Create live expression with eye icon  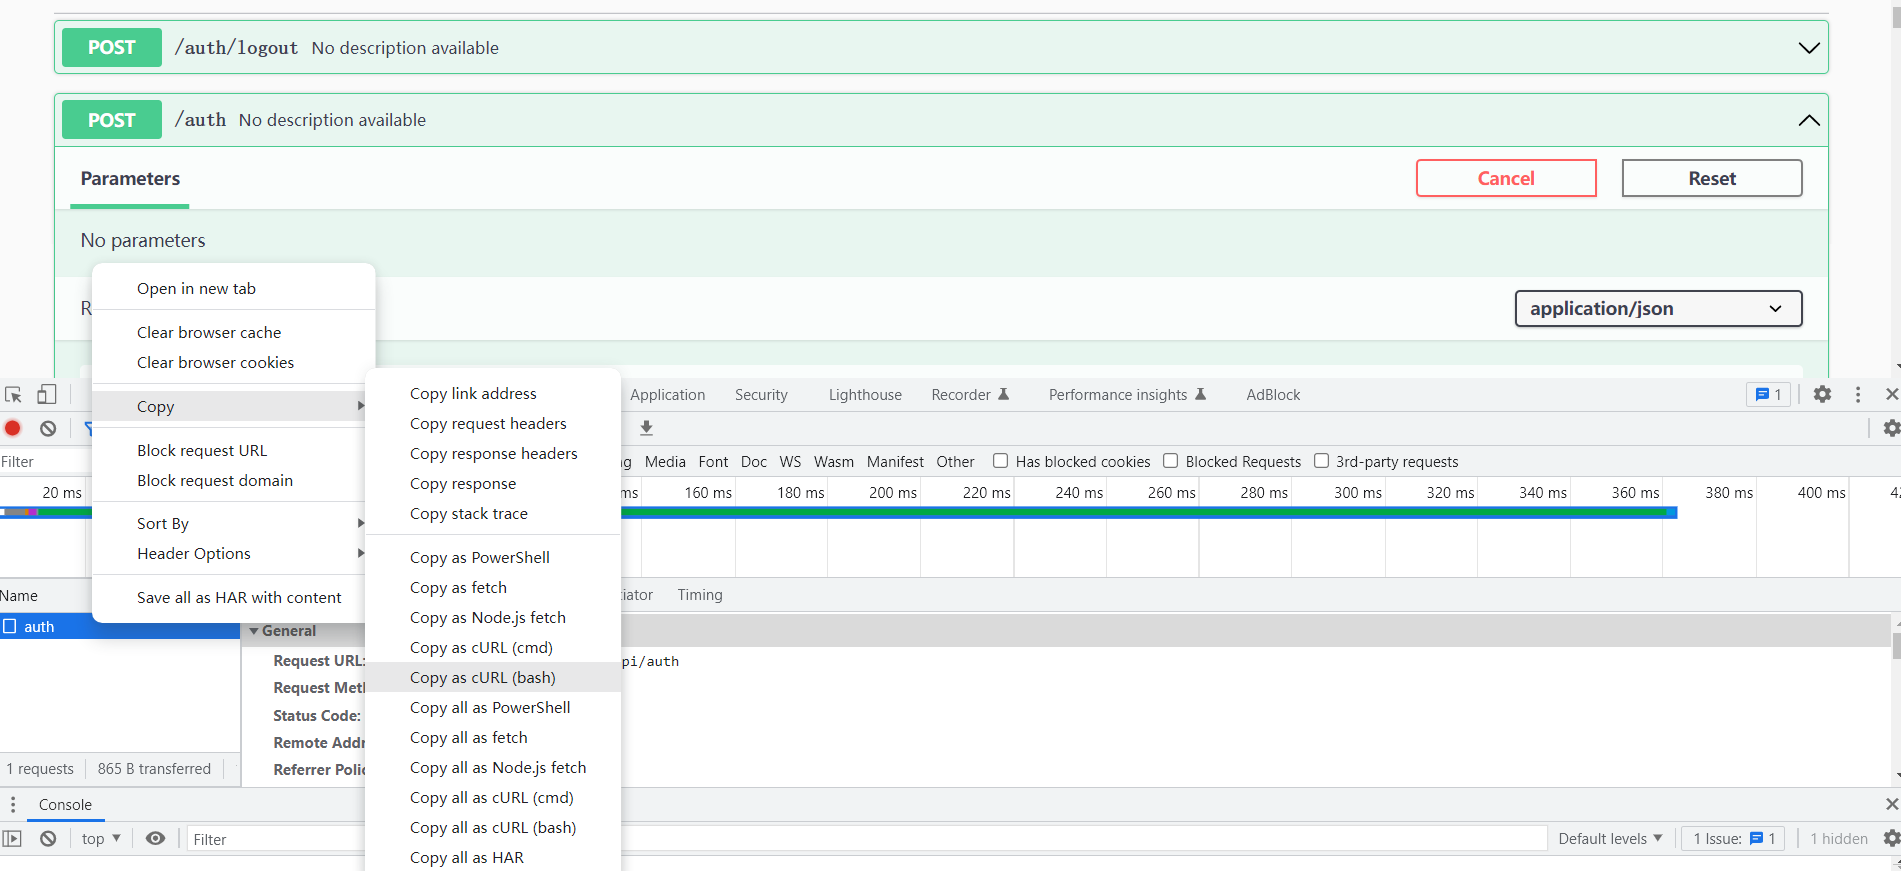[155, 839]
